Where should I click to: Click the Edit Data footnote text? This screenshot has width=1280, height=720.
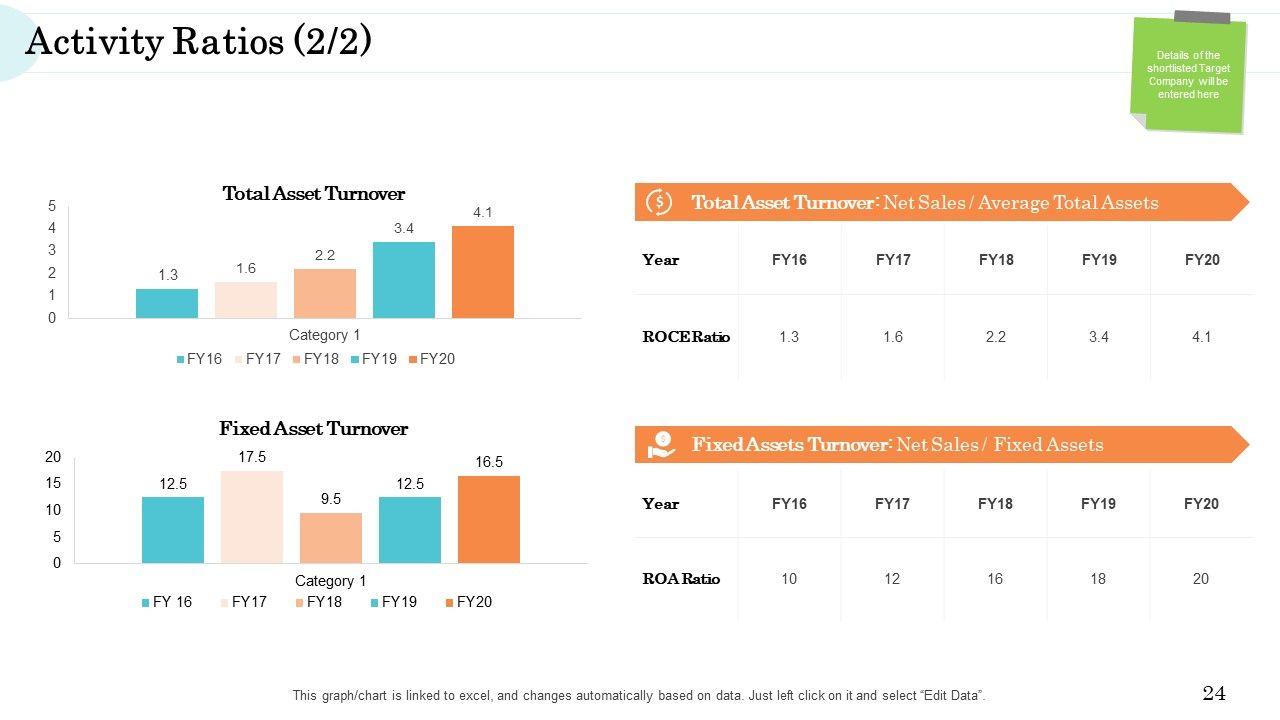pyautogui.click(x=638, y=696)
